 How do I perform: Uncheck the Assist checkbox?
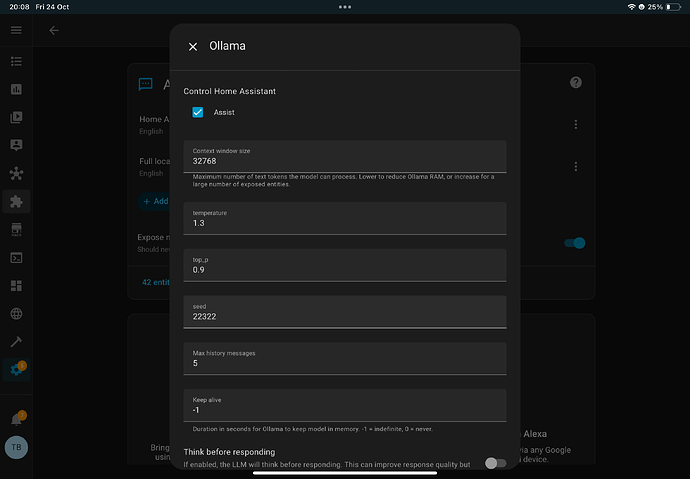tap(198, 112)
